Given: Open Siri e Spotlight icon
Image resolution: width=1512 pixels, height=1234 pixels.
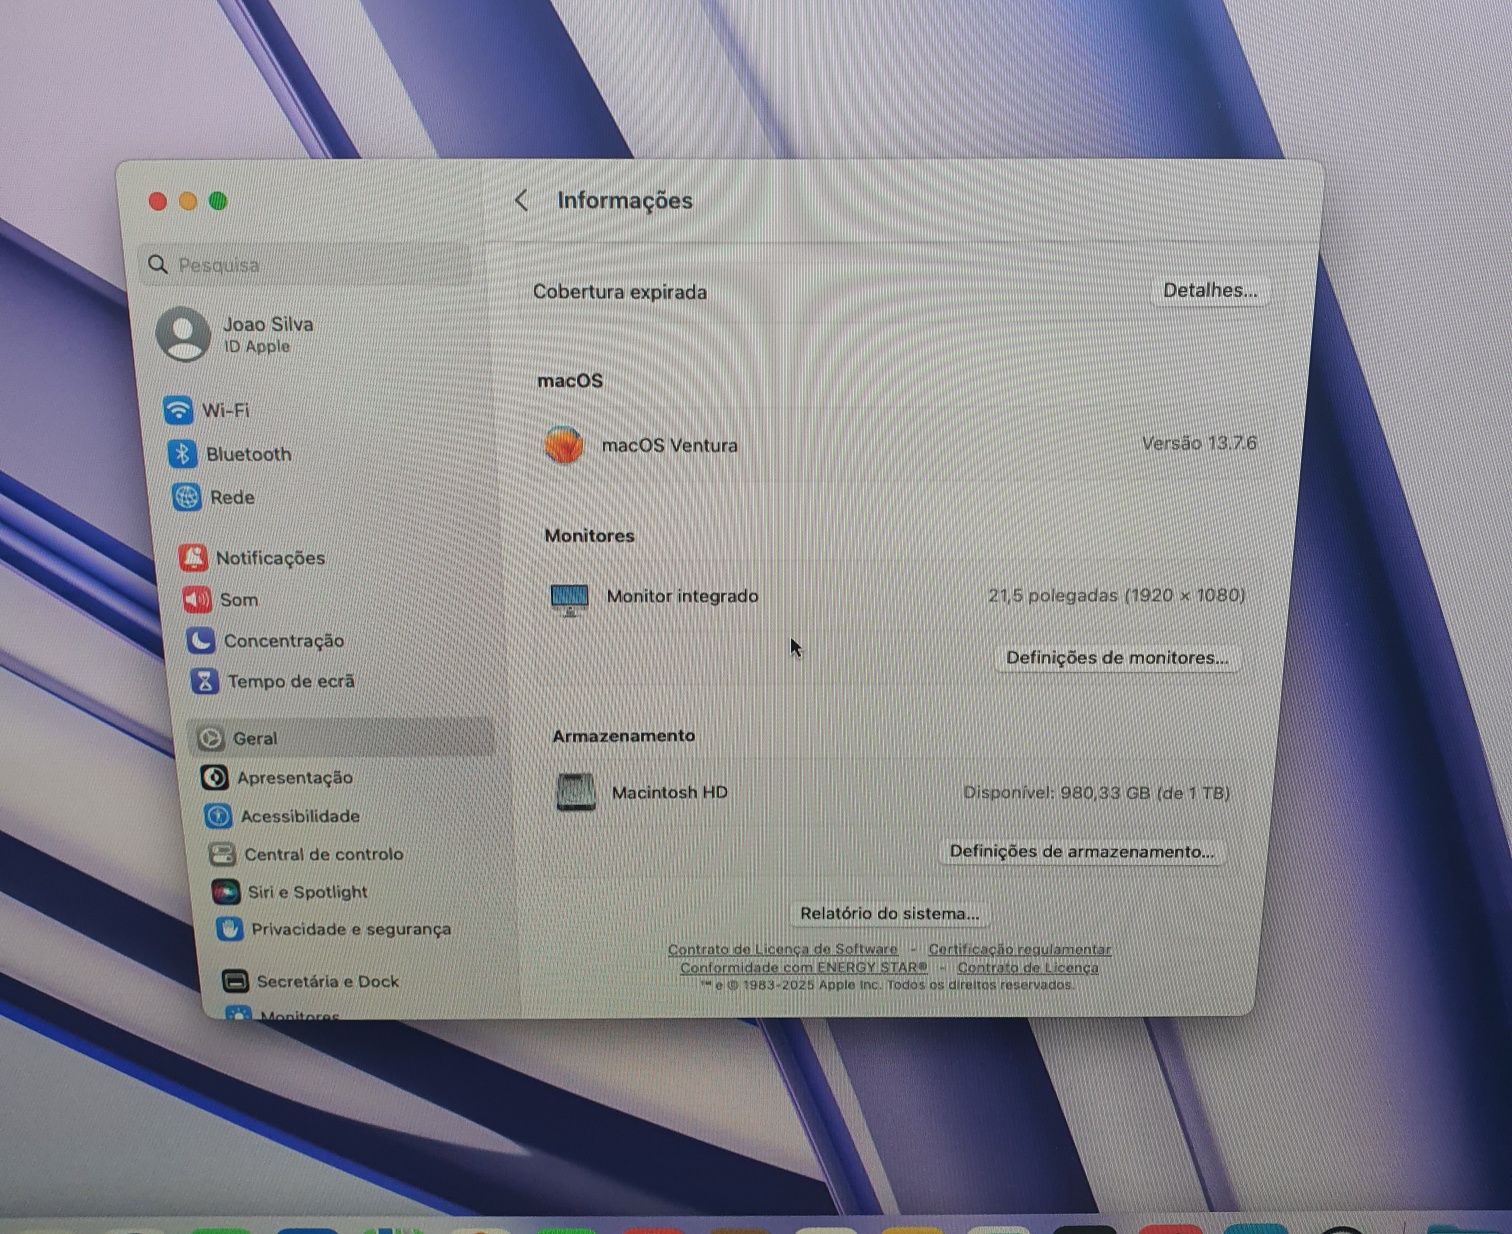Looking at the screenshot, I should (225, 891).
